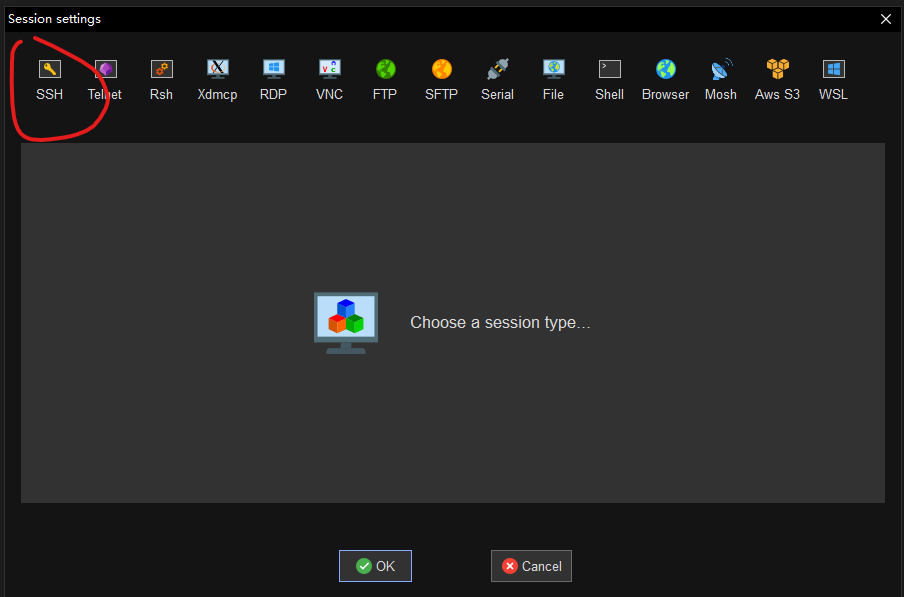The image size is (904, 597).
Task: Select the Mosh session type
Action: pos(721,80)
